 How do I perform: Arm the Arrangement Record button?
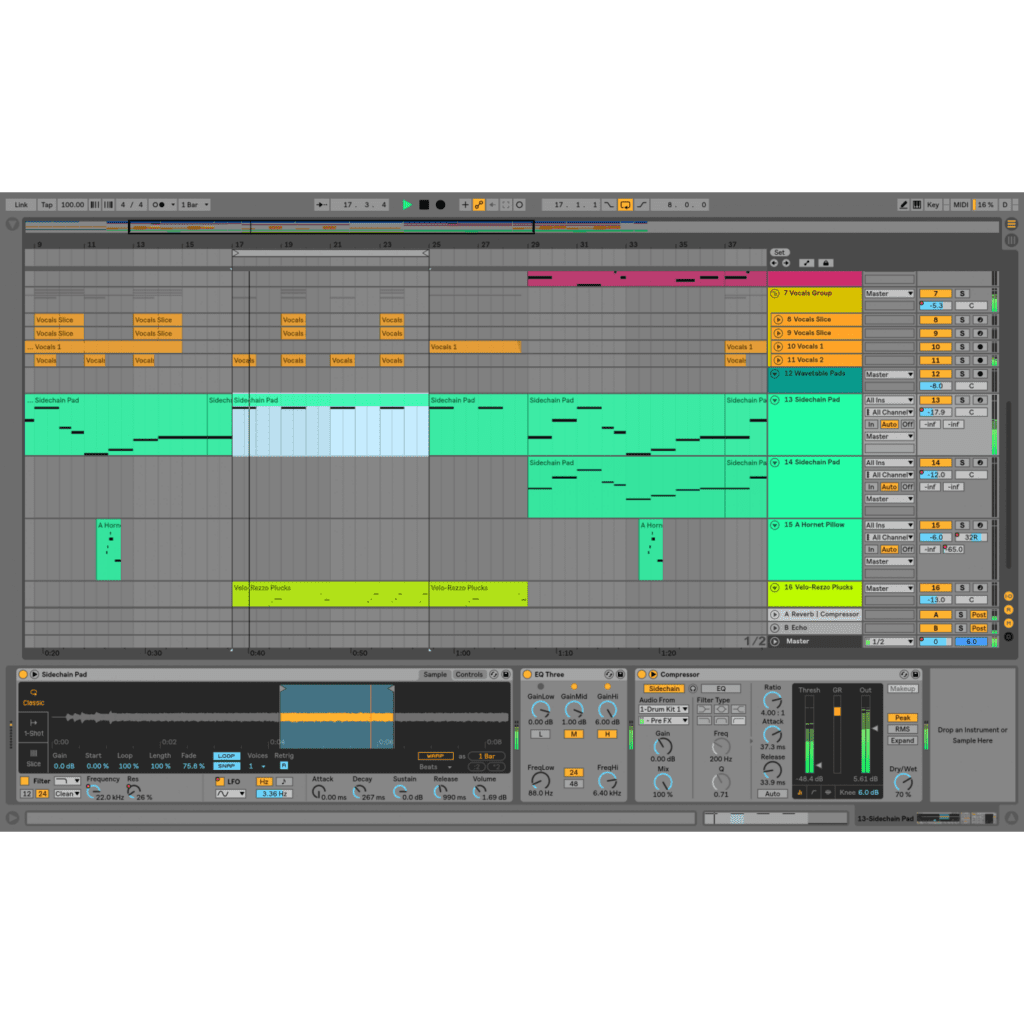[441, 204]
